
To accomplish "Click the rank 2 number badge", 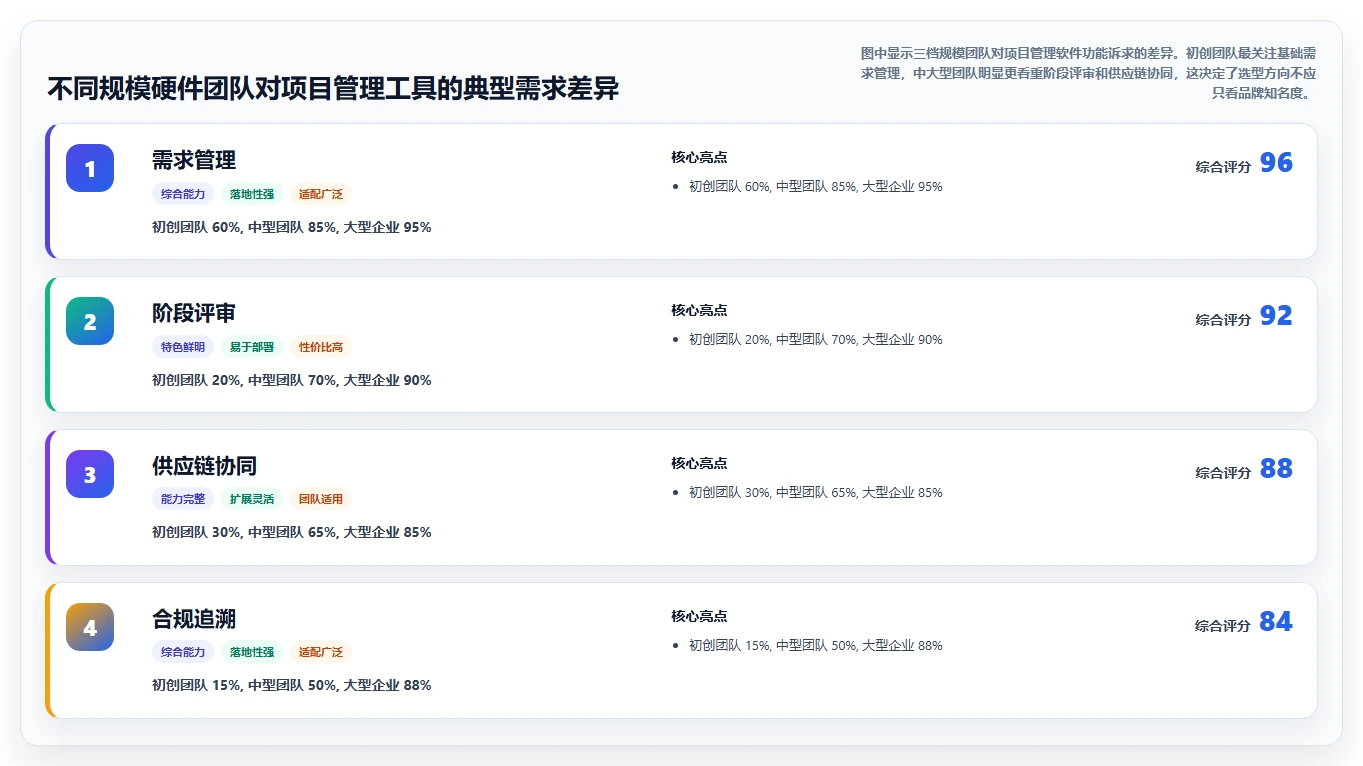I will tap(90, 321).
